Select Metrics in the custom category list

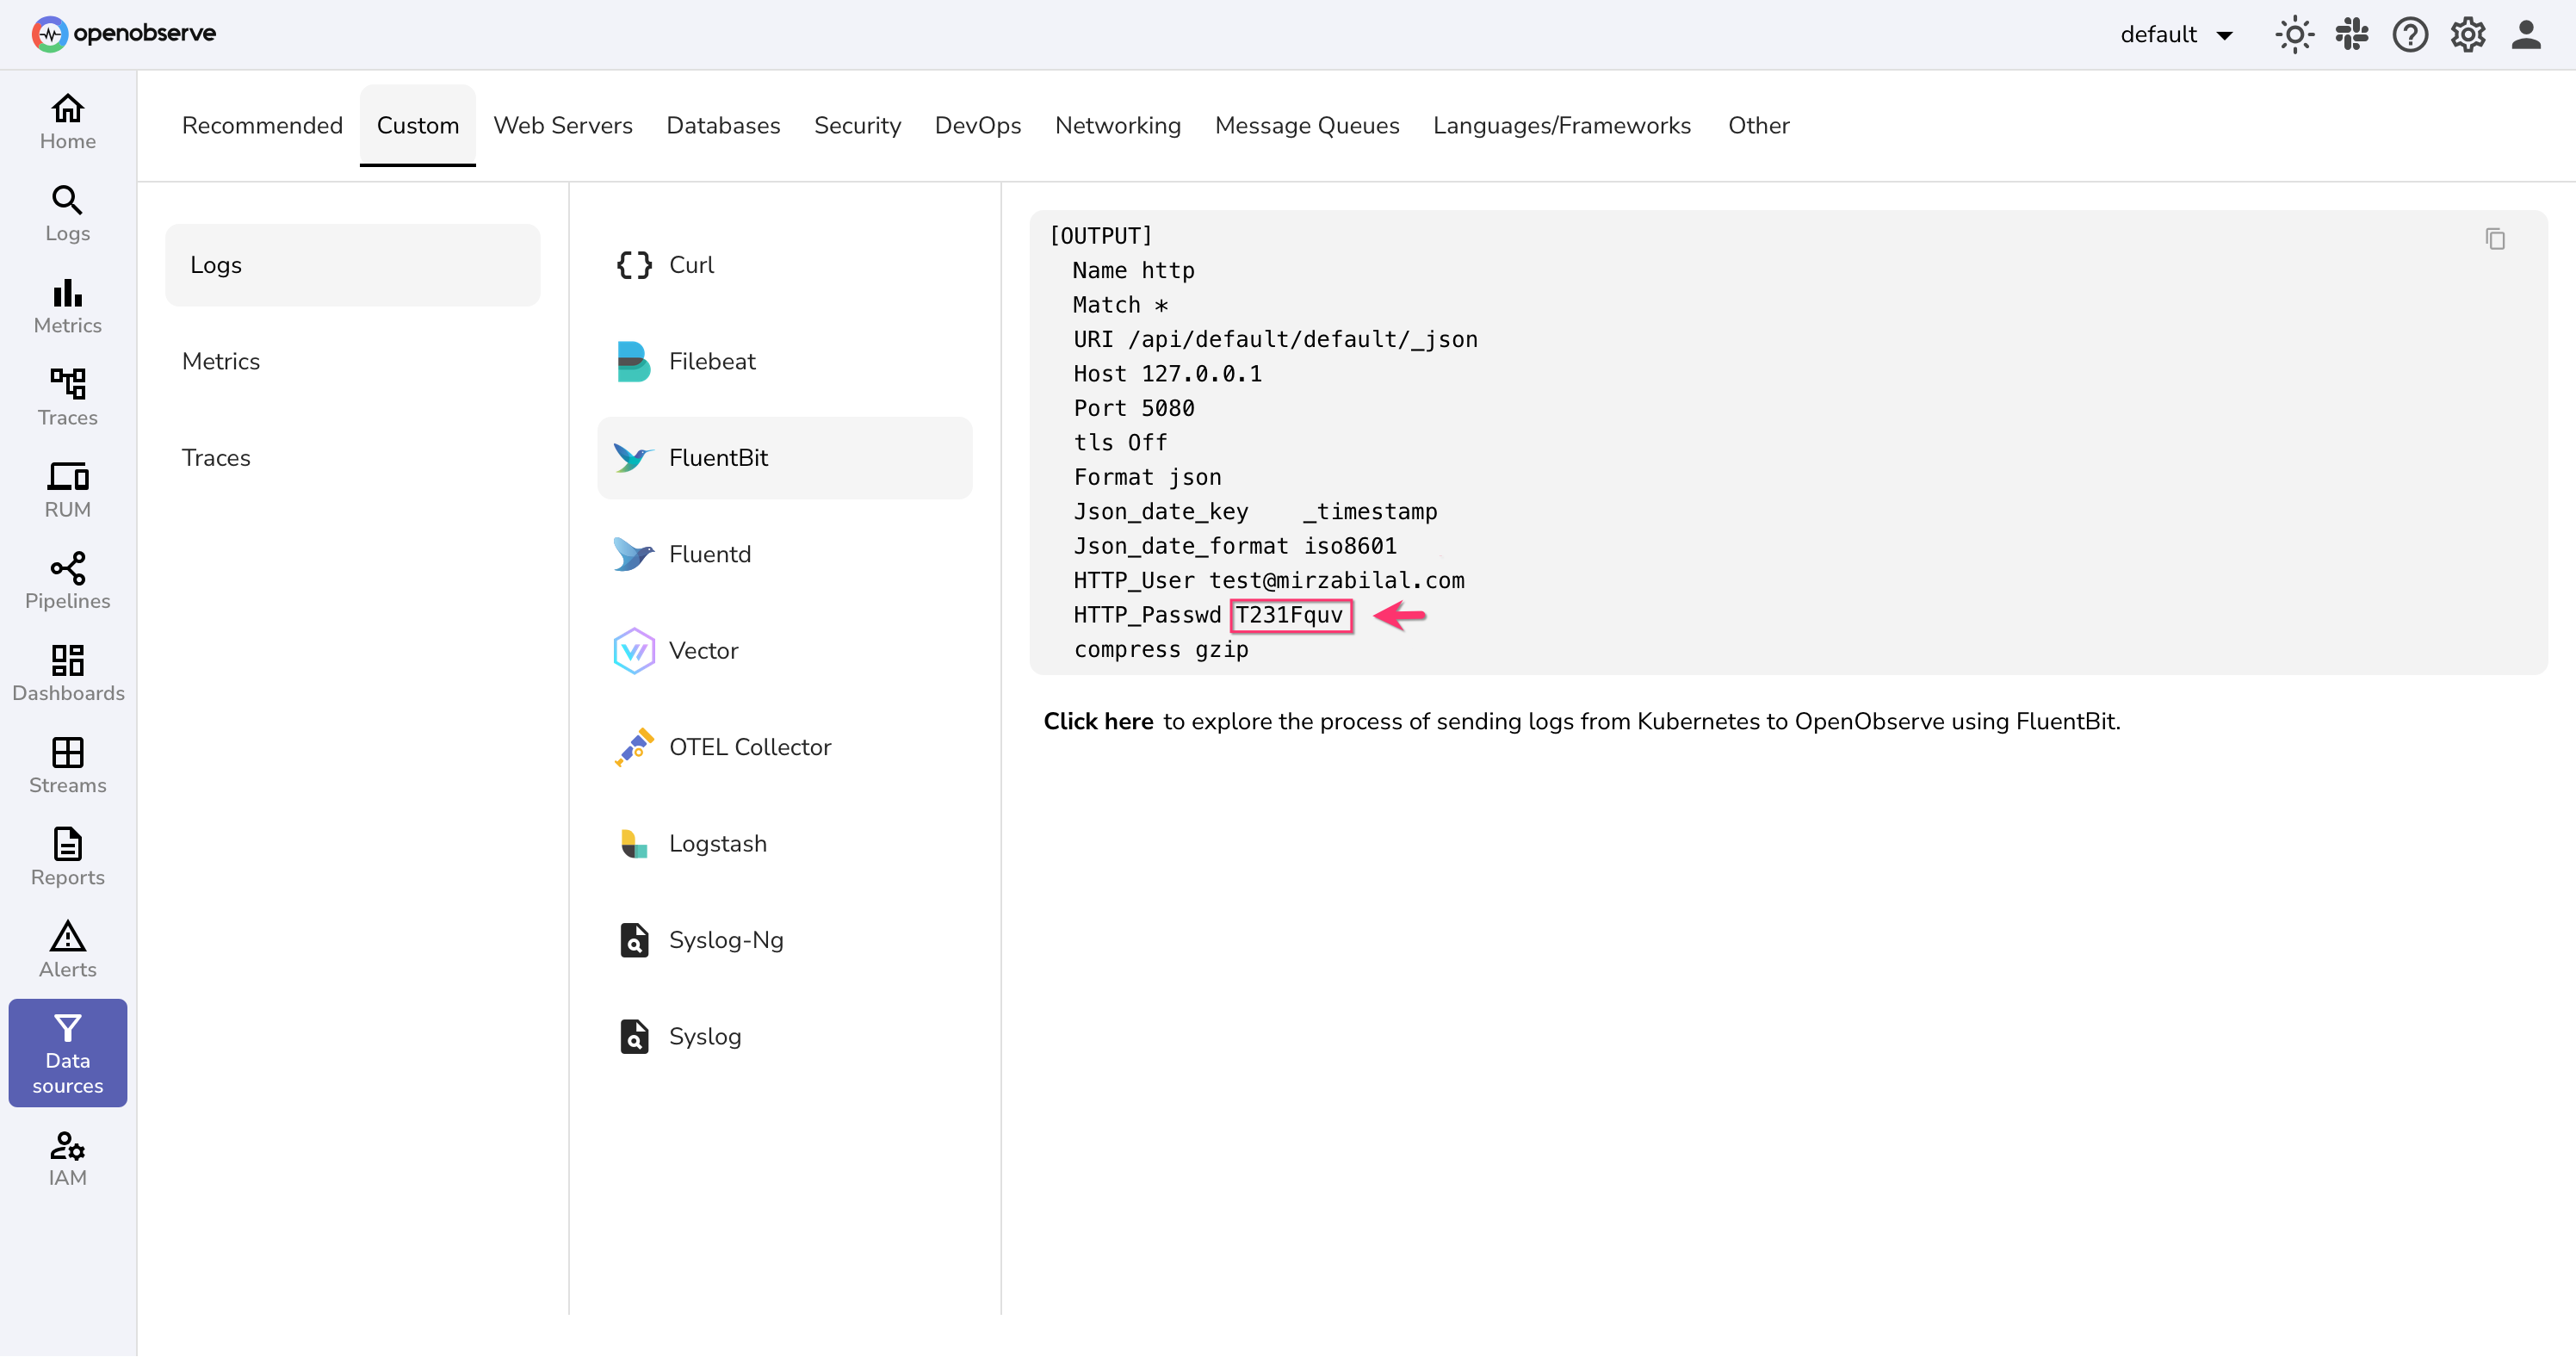click(352, 361)
